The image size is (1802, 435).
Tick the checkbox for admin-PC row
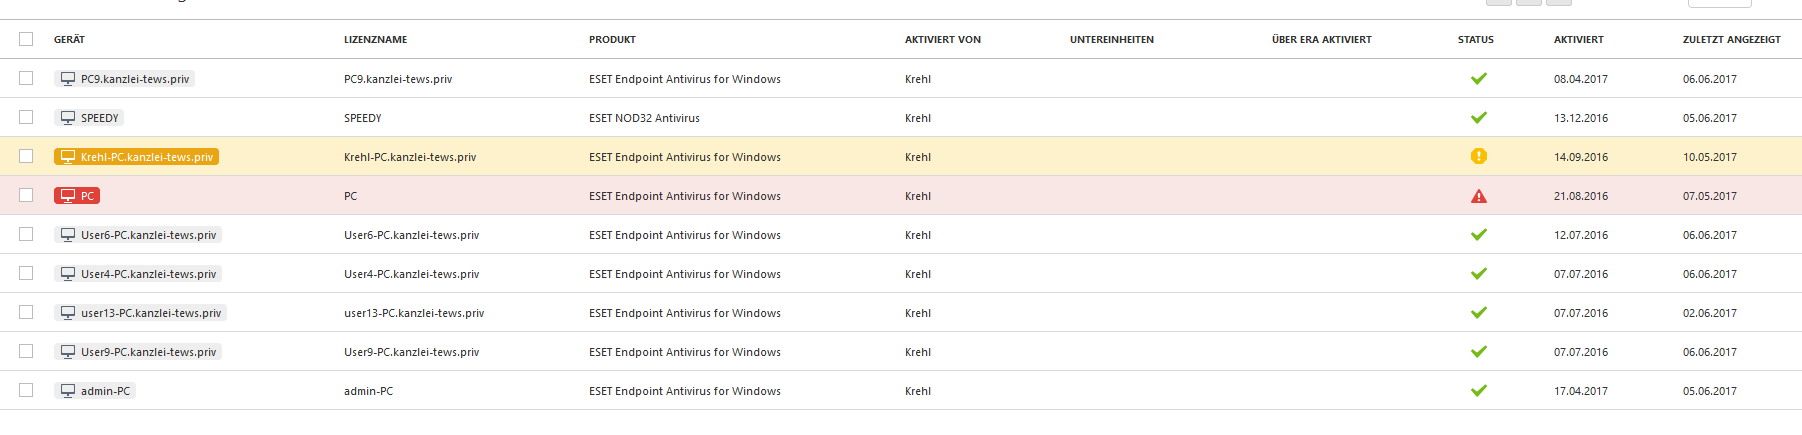point(26,390)
